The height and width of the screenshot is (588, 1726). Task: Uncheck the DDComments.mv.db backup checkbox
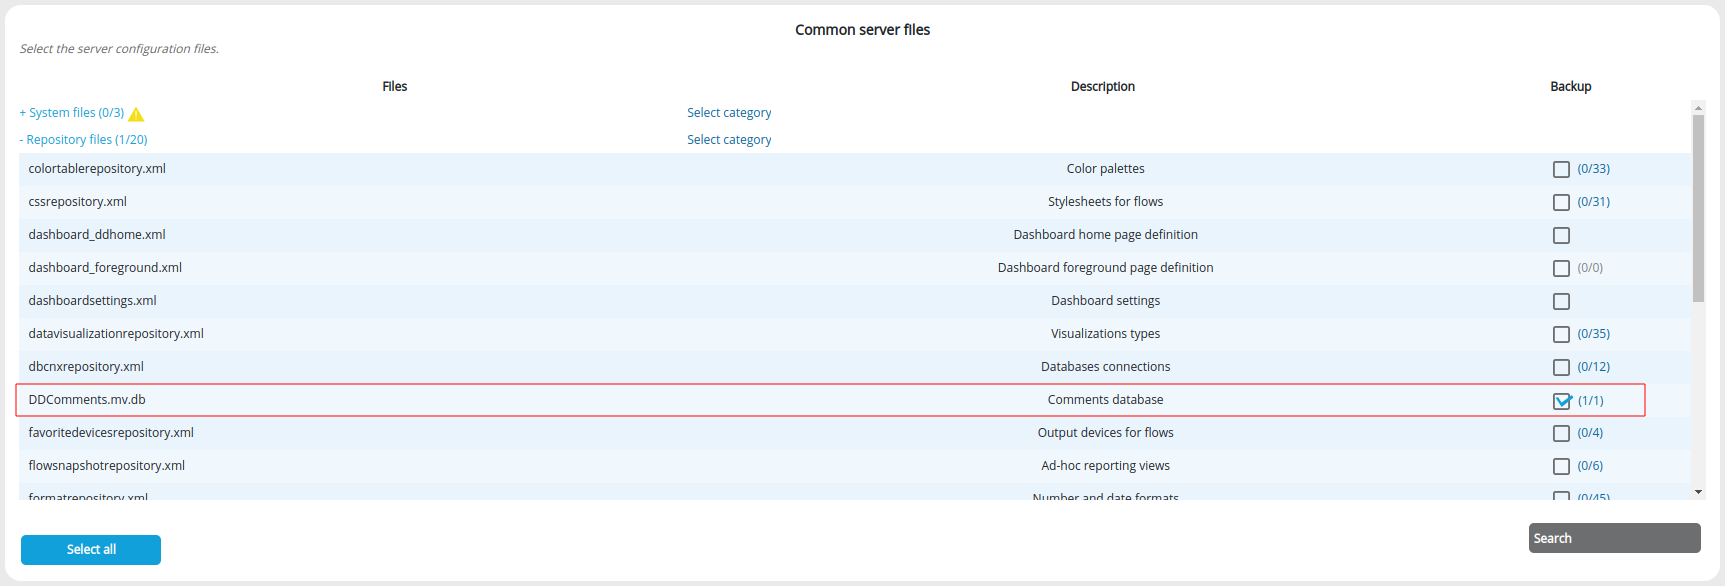(x=1561, y=401)
